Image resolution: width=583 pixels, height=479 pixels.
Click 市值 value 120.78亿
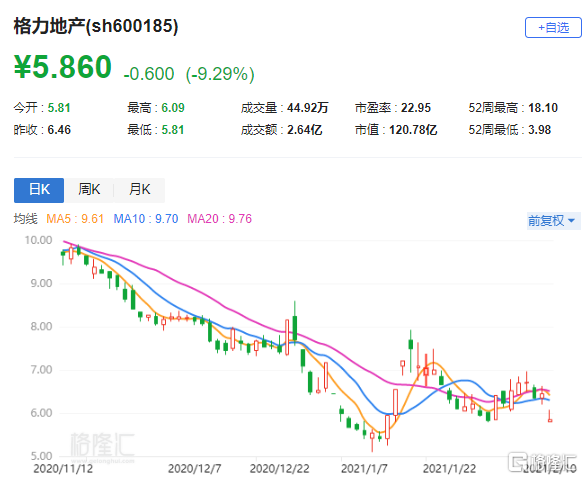coord(413,130)
